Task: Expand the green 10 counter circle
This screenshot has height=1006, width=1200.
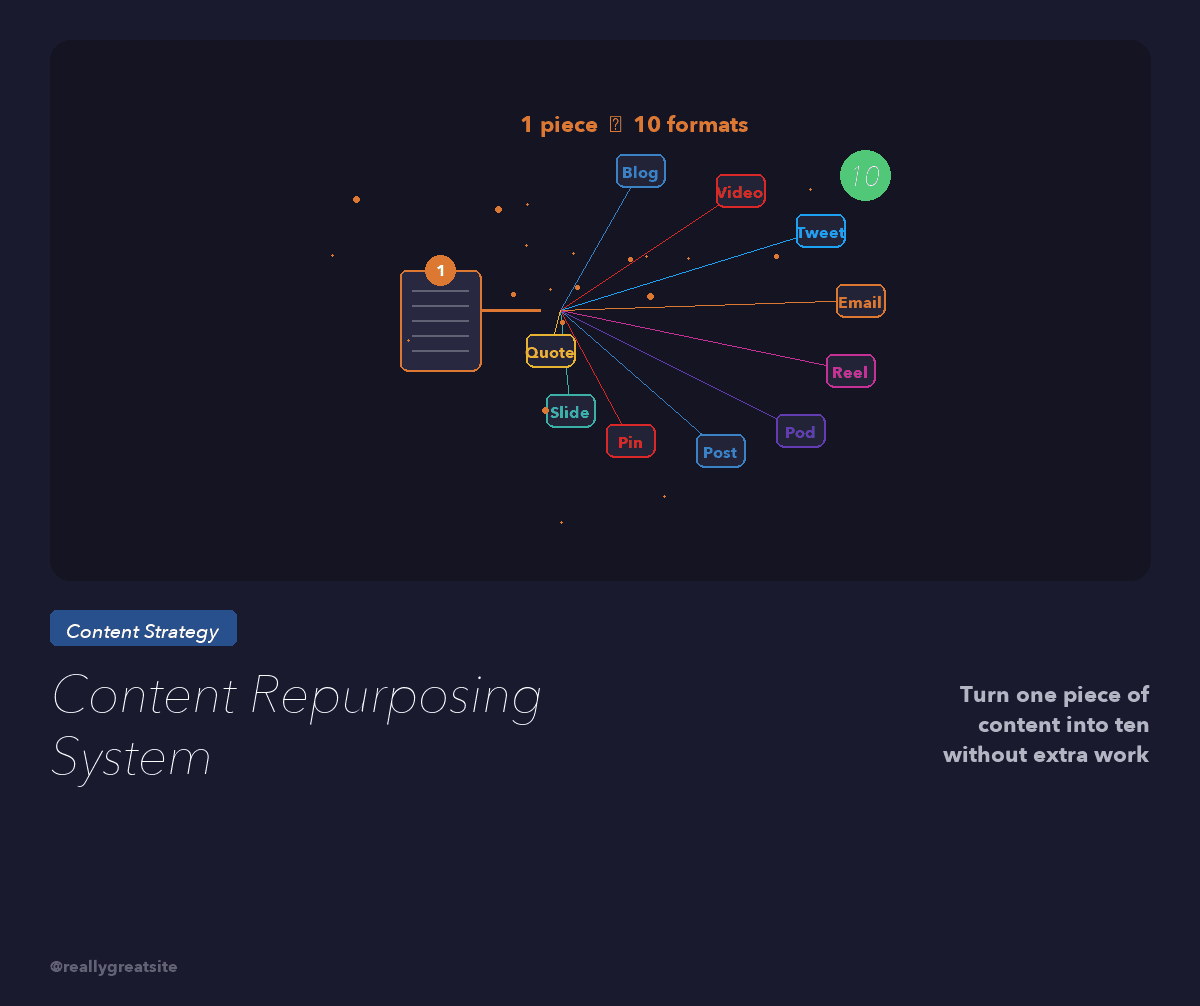Action: [x=866, y=176]
